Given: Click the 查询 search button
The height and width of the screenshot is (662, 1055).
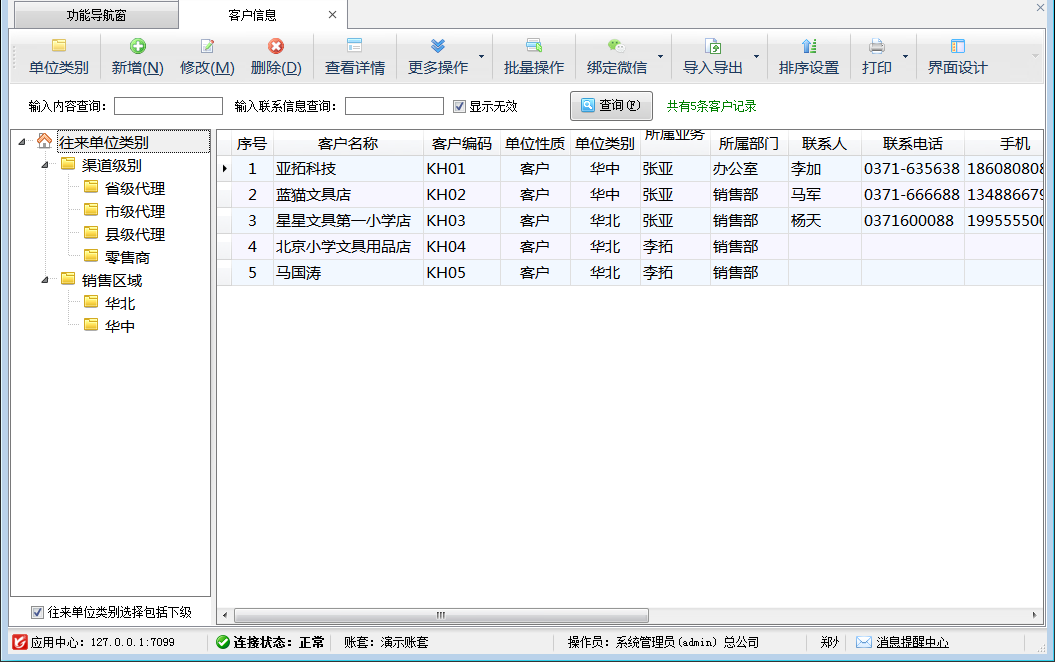Looking at the screenshot, I should click(x=611, y=106).
